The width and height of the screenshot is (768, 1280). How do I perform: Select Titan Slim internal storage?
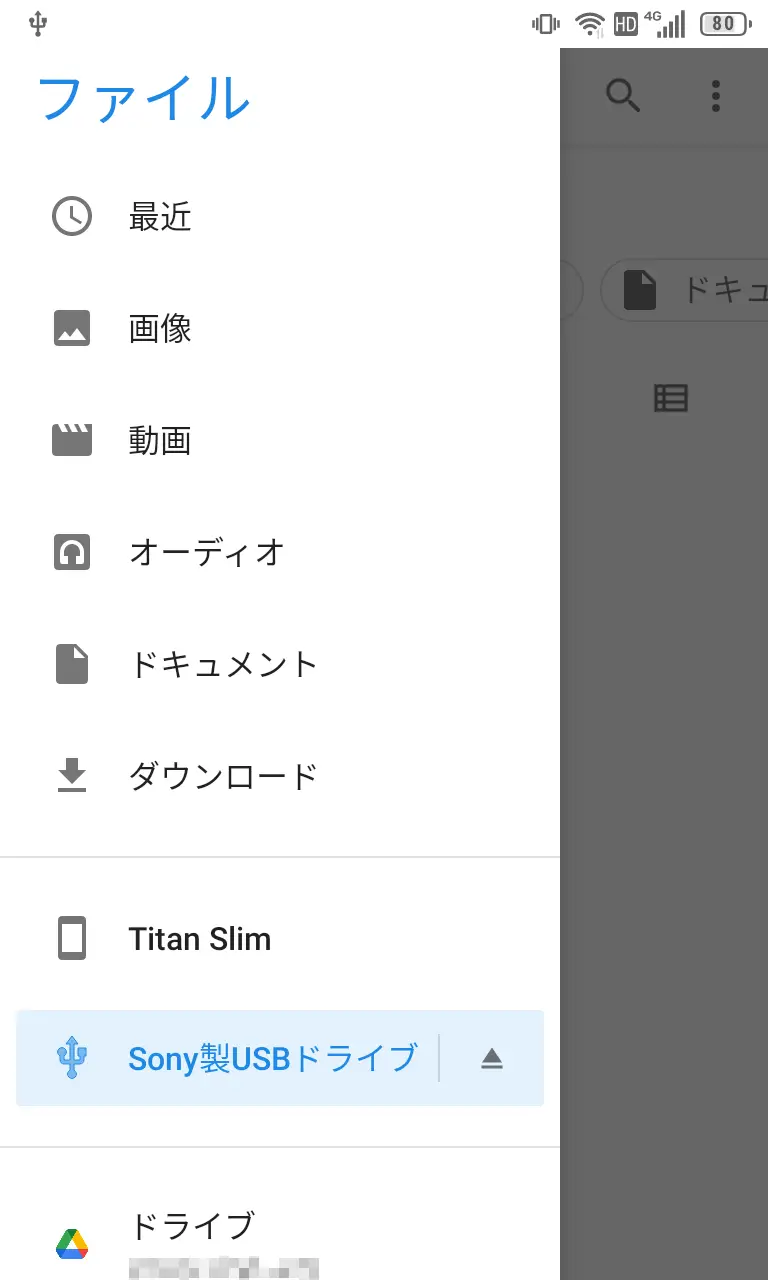tap(200, 938)
